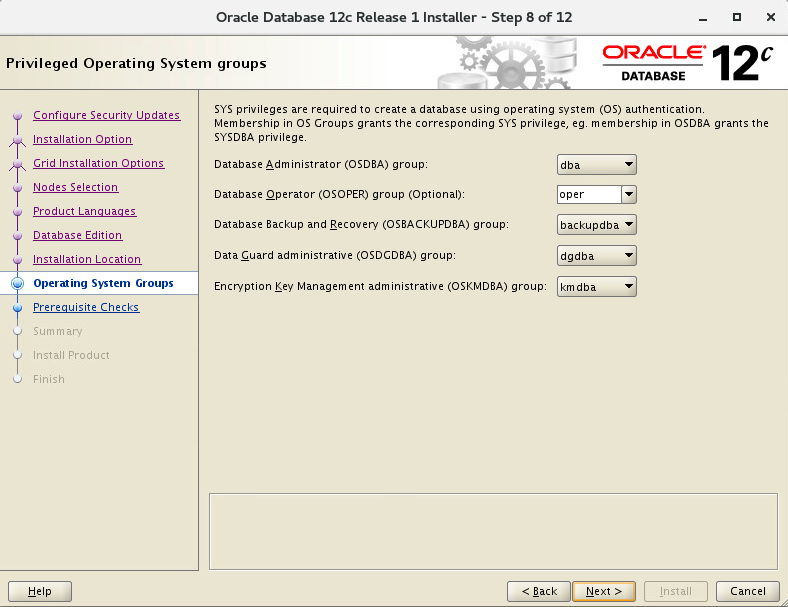
Task: Click the Data Guard administrative (OSDGDBA) group label
Action: pyautogui.click(x=335, y=255)
